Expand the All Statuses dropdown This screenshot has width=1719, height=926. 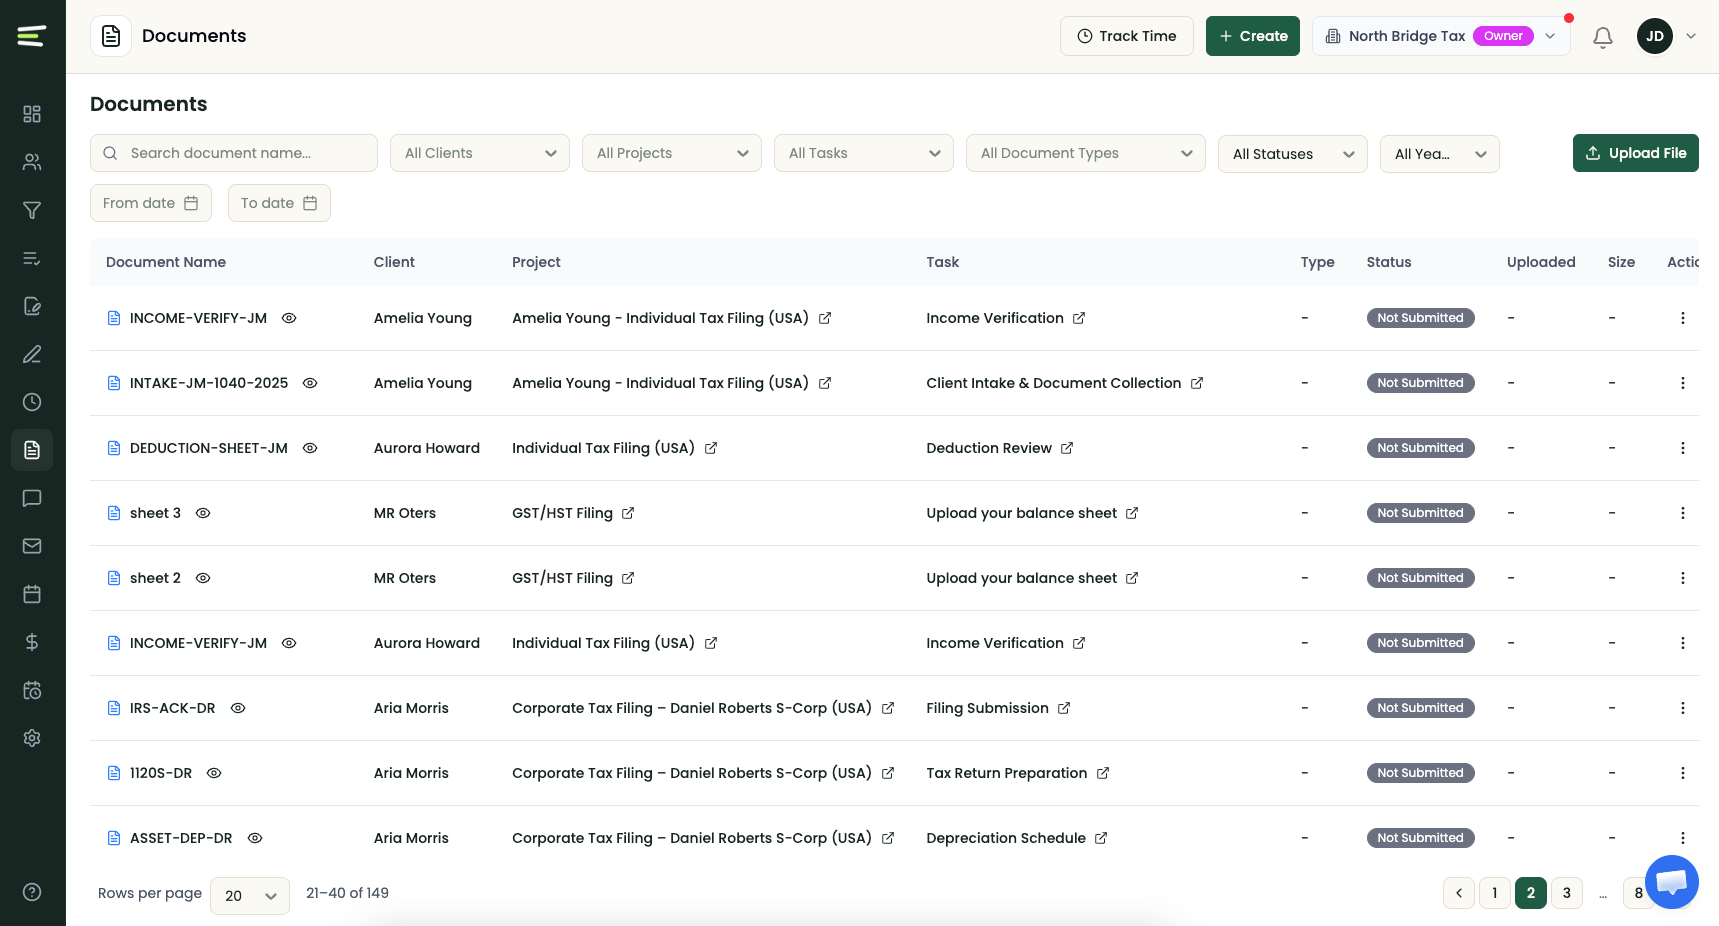pos(1293,154)
